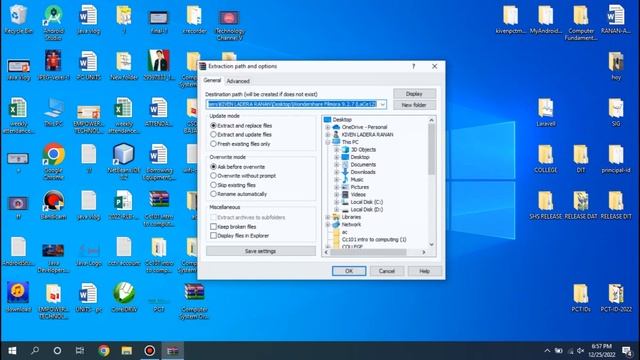Open taskbar search magnifier
The height and width of the screenshot is (360, 640).
click(35, 351)
